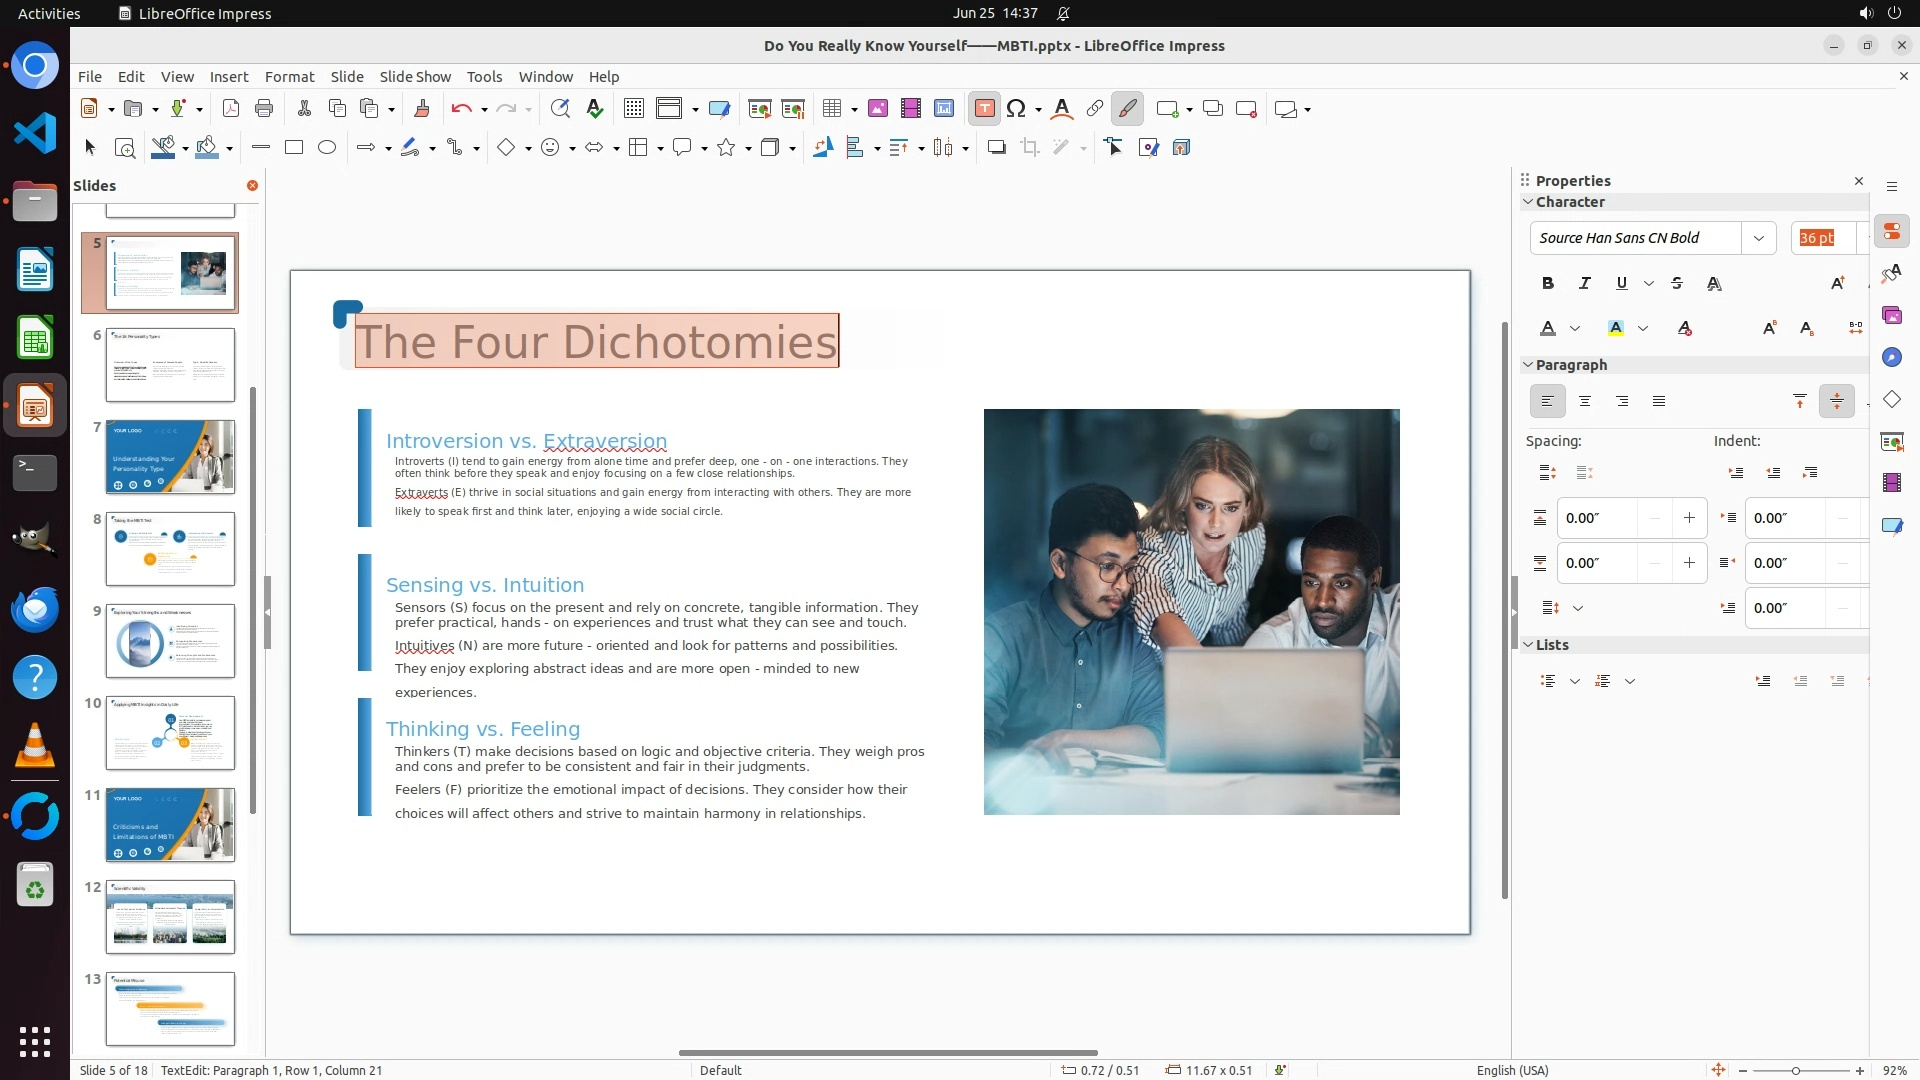The height and width of the screenshot is (1080, 1920).
Task: Increase above paragraph spacing with plus
Action: click(1689, 518)
